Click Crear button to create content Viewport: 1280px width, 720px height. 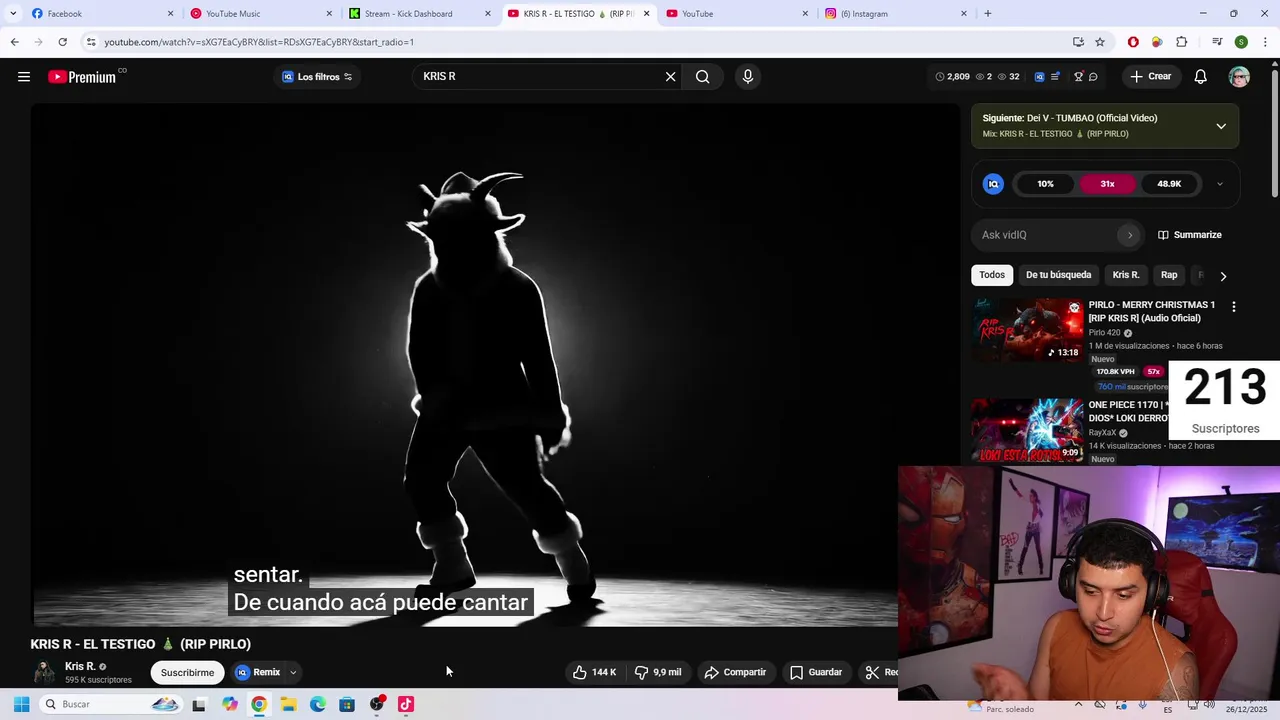1151,77
